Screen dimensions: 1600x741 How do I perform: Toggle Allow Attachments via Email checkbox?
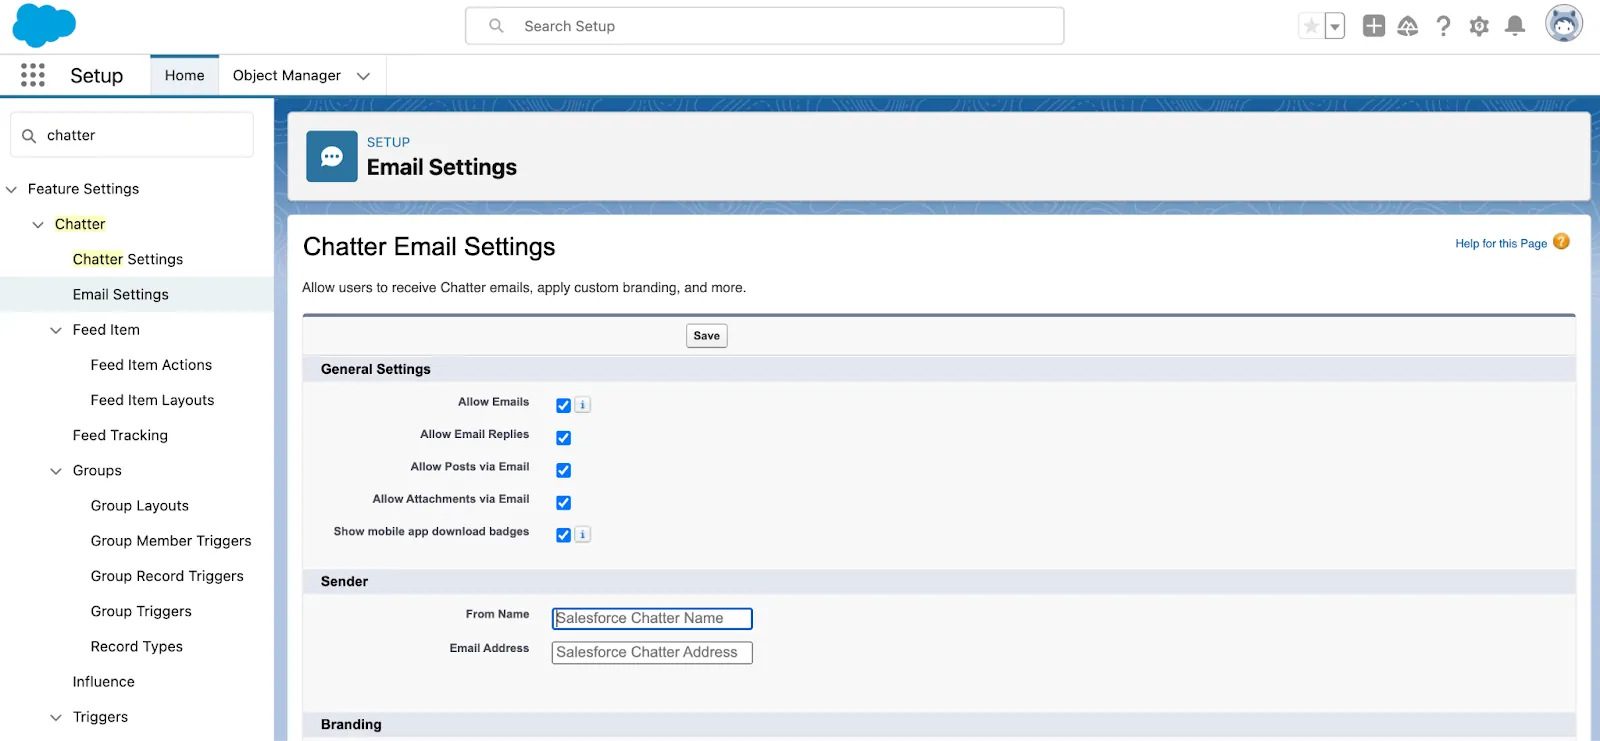pos(564,503)
